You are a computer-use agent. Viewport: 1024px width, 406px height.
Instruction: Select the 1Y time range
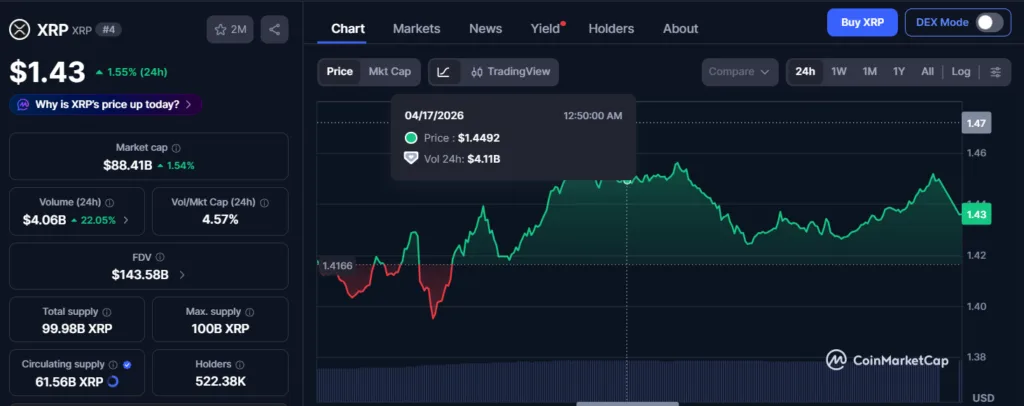click(x=899, y=72)
